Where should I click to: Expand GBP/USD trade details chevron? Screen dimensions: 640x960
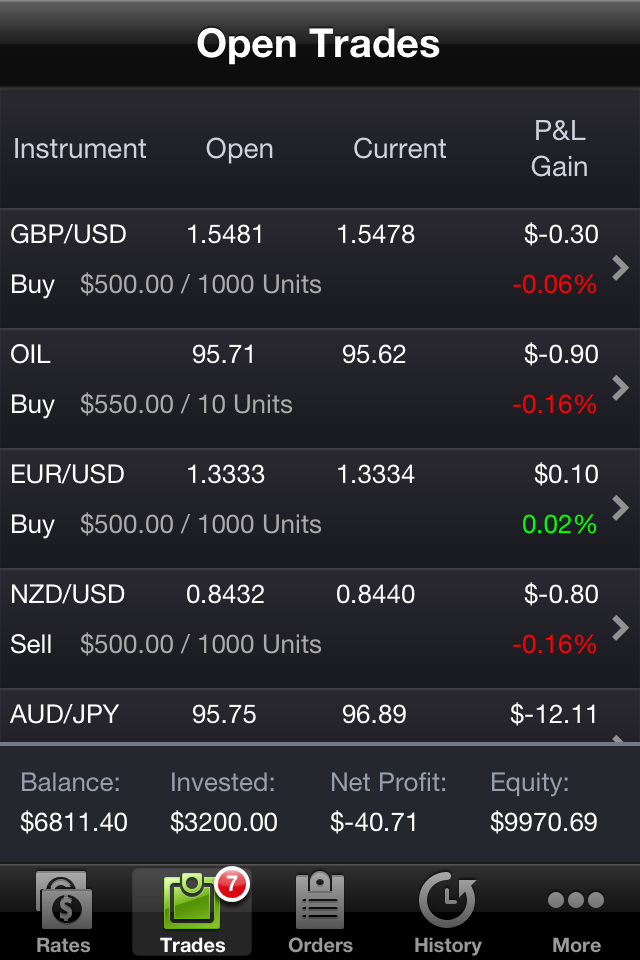coord(620,267)
